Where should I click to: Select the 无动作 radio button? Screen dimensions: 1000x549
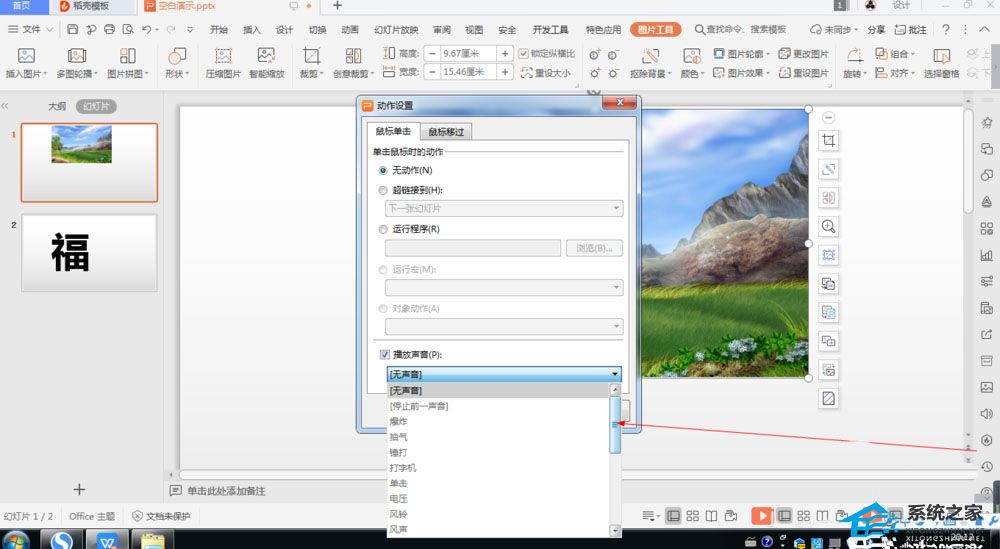(x=383, y=170)
